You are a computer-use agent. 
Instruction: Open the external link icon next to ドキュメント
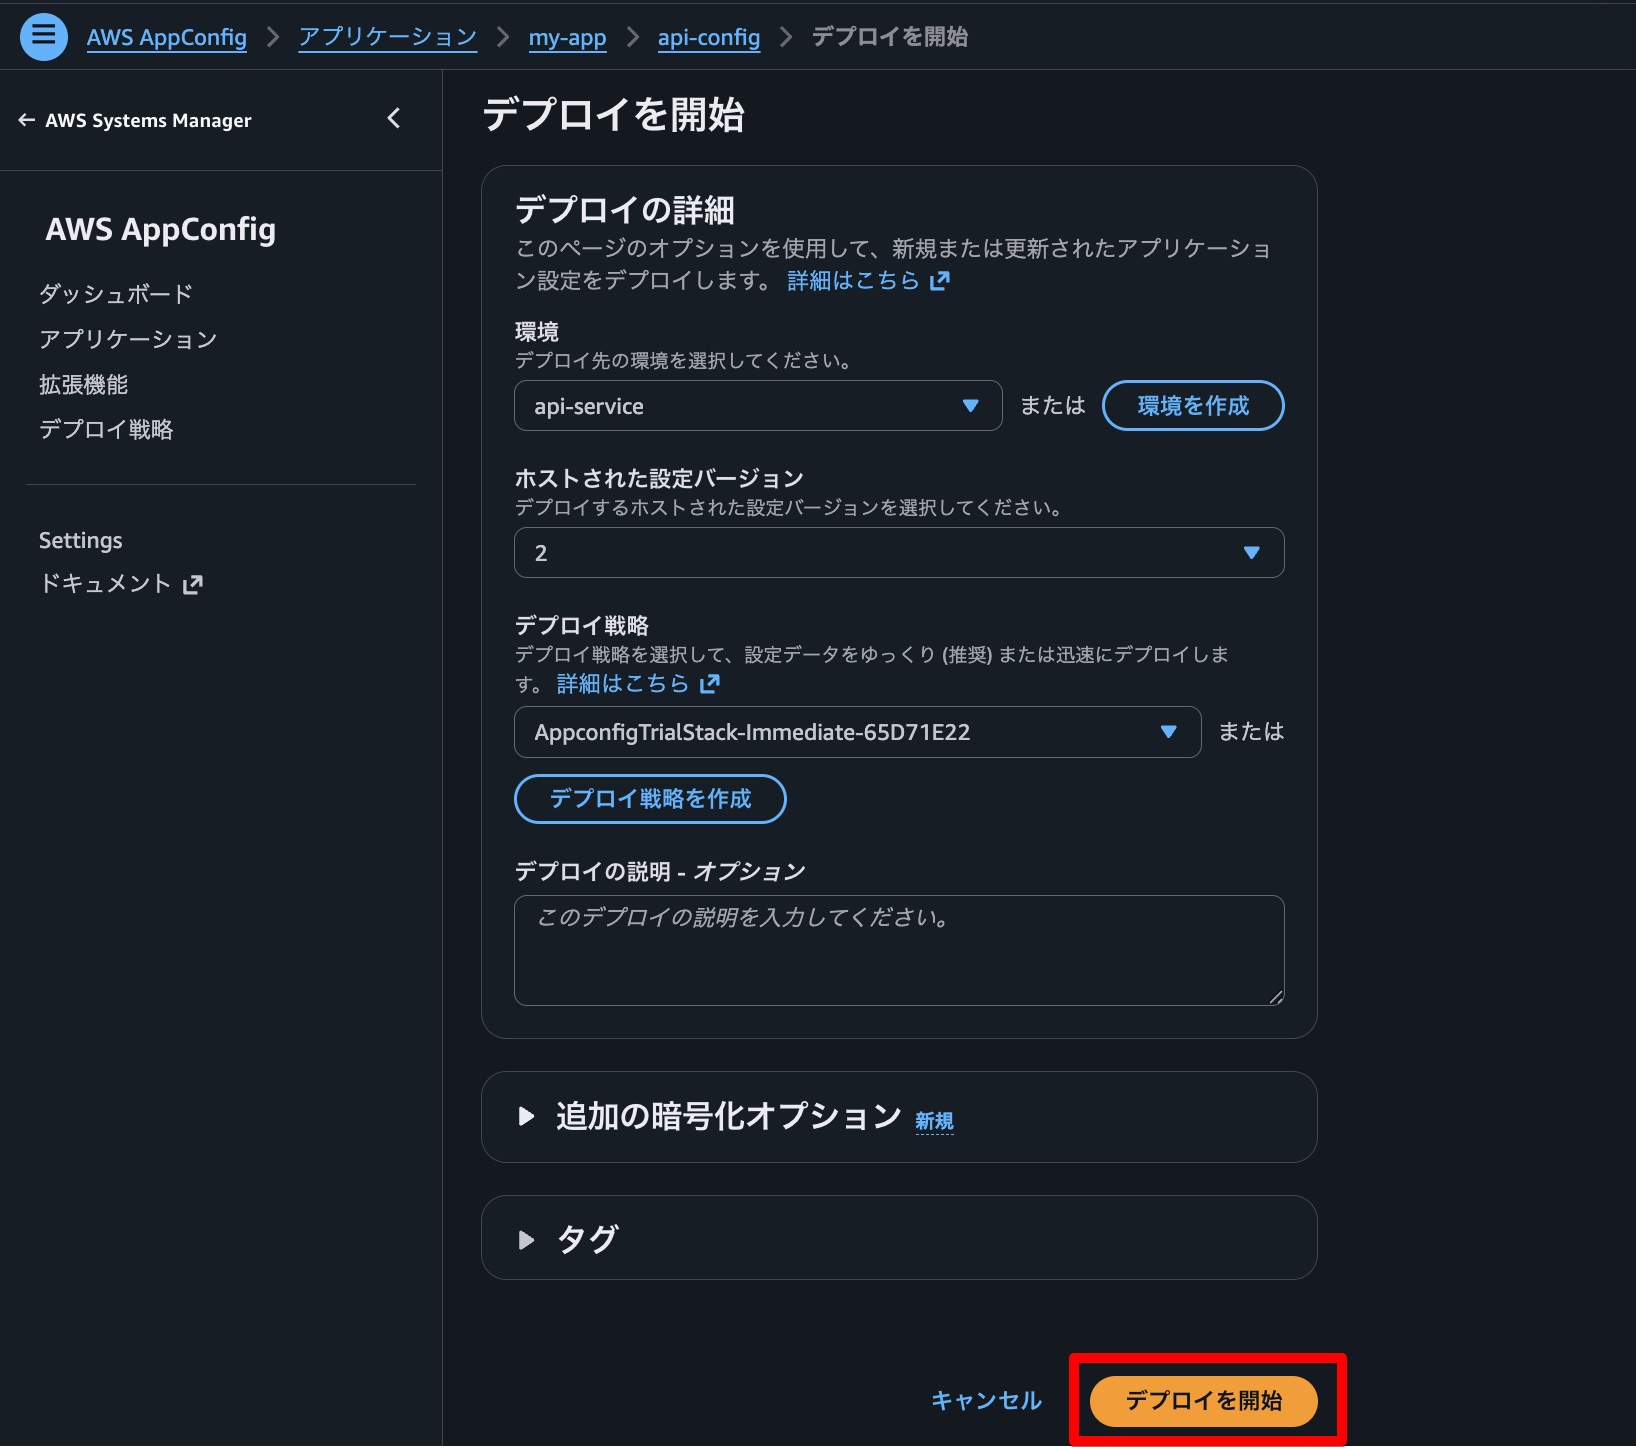[192, 583]
